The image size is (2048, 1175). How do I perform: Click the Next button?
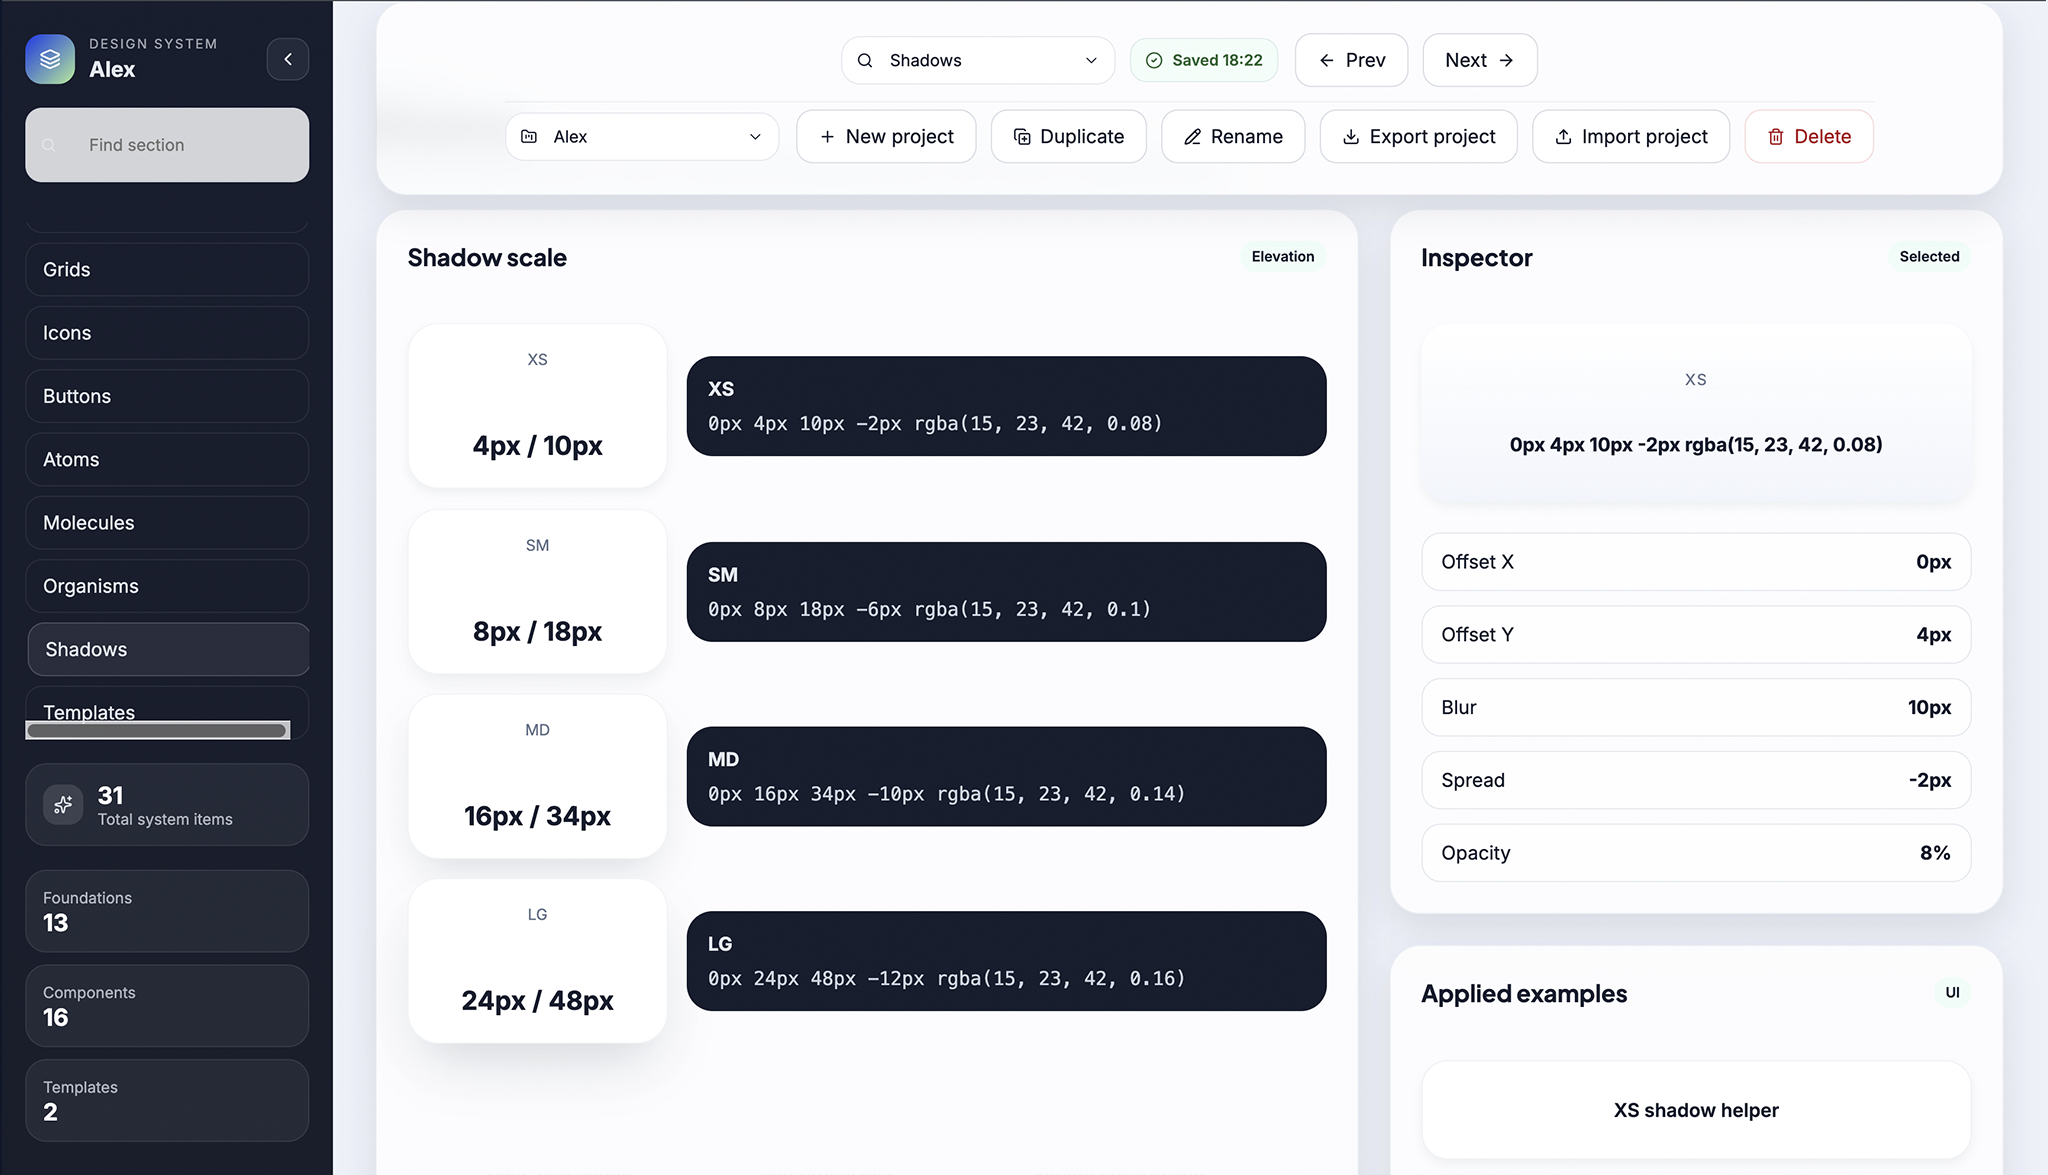pyautogui.click(x=1479, y=60)
